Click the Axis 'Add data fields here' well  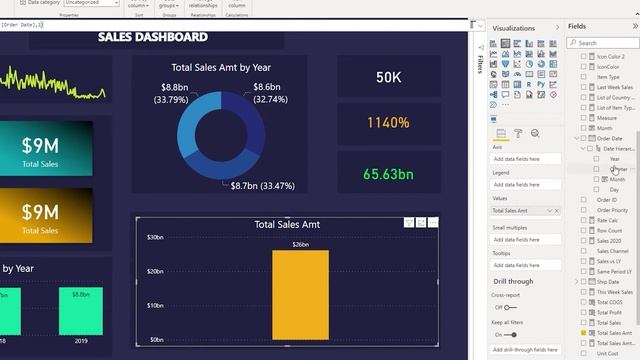pos(525,159)
